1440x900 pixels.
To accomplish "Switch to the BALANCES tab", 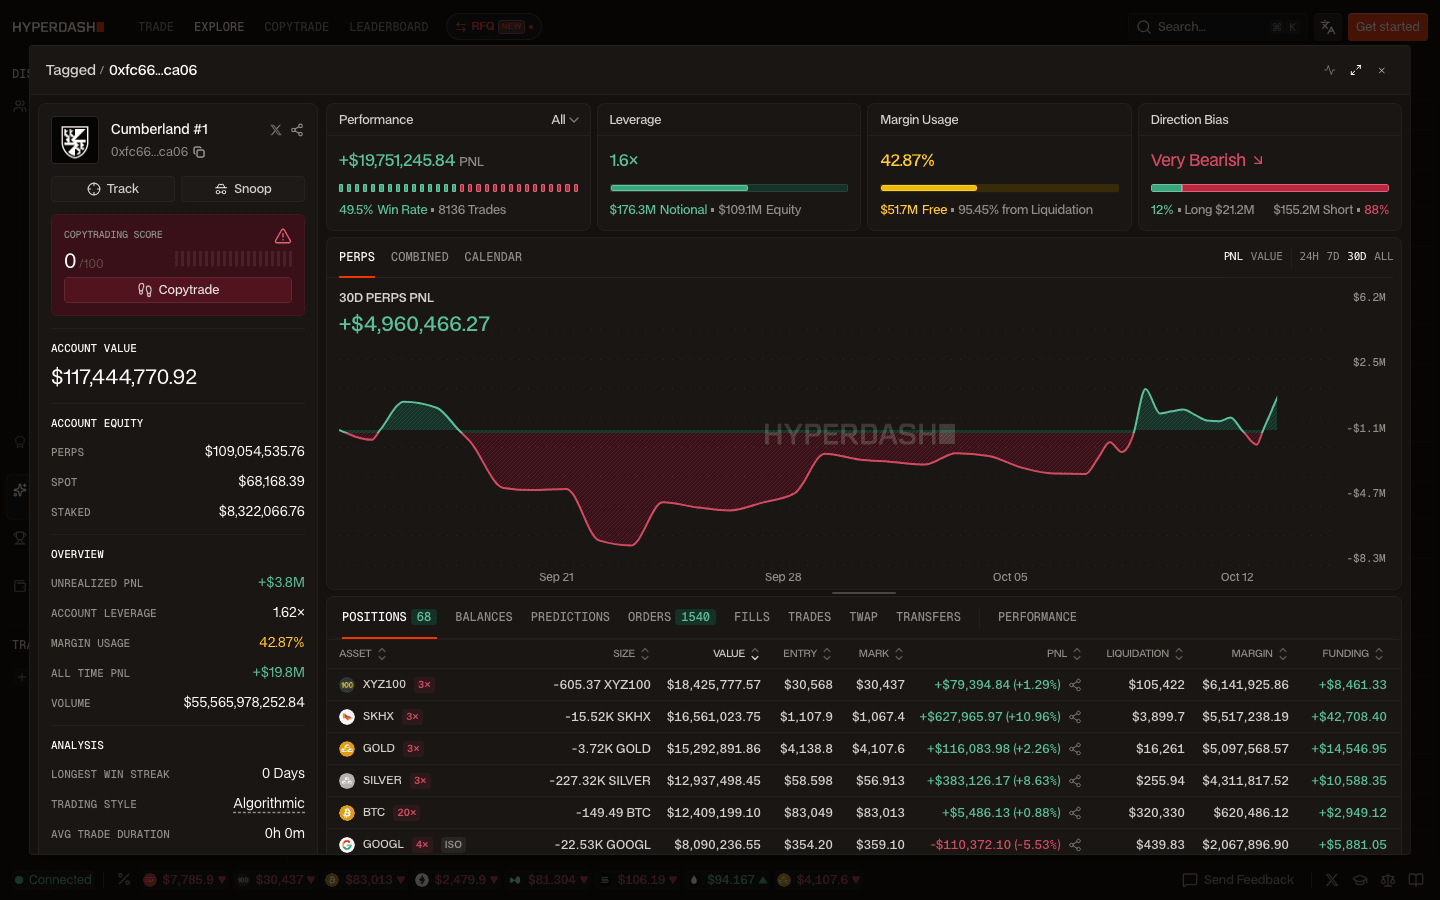I will pos(484,617).
